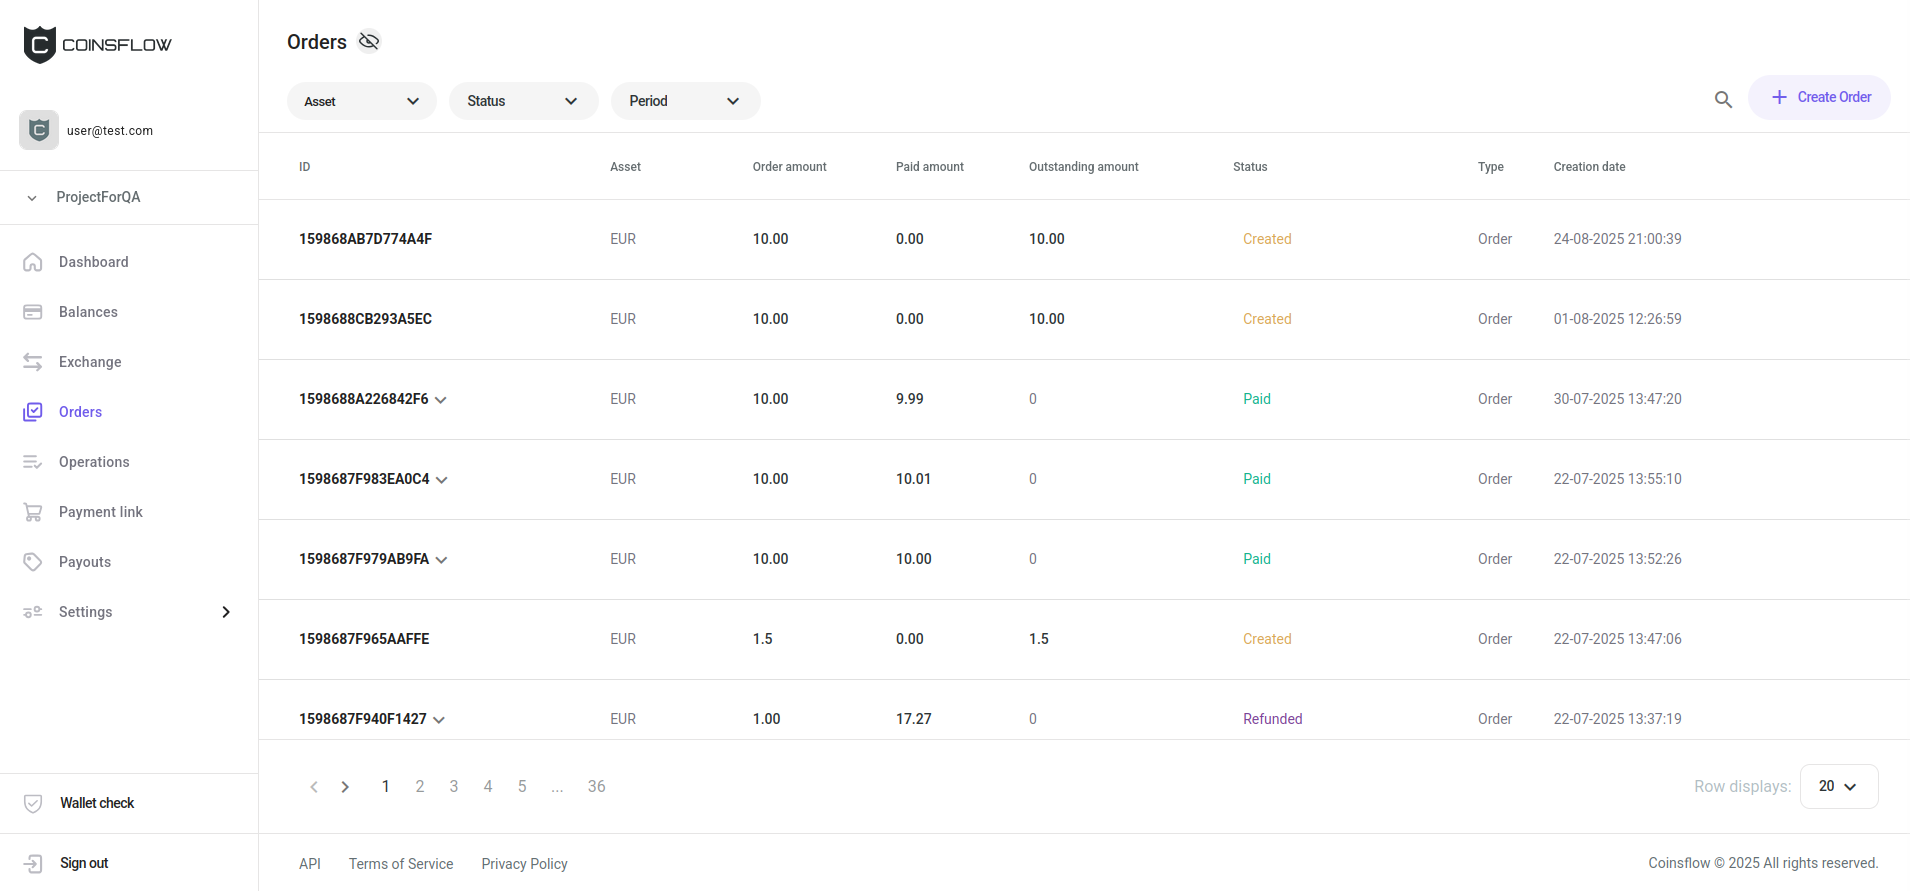Open the Status filter dropdown

[523, 101]
